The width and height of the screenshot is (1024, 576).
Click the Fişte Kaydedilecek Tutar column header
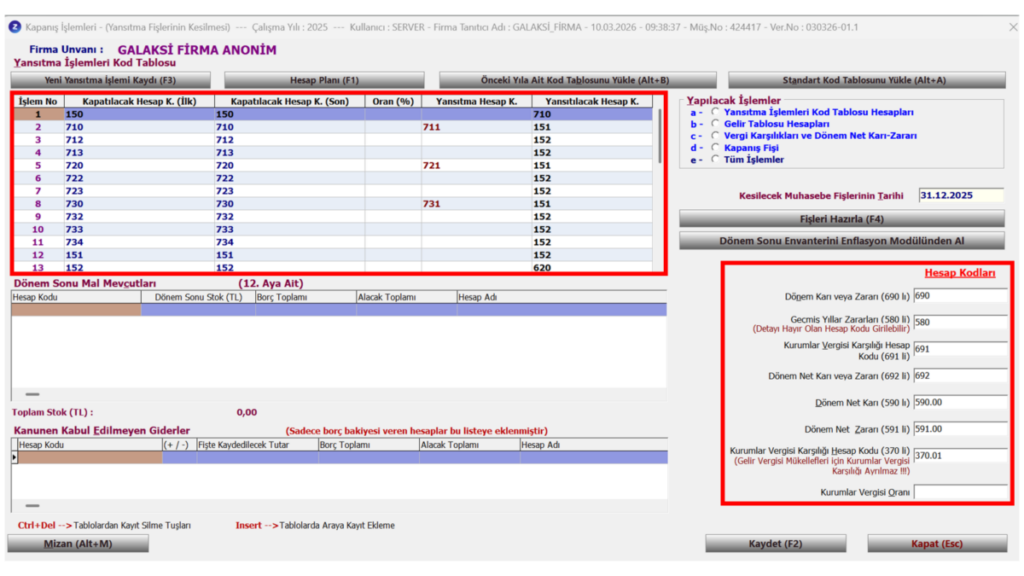(x=257, y=445)
